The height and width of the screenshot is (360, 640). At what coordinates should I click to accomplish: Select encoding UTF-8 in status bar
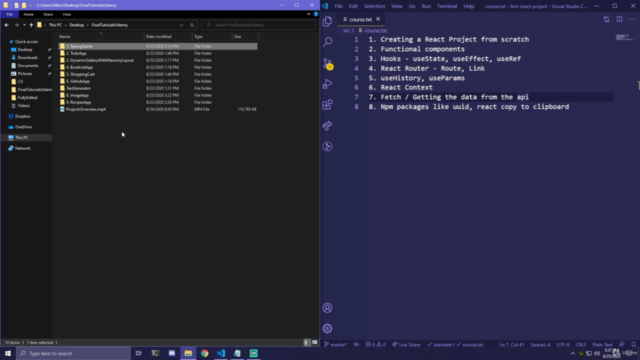[x=563, y=344]
